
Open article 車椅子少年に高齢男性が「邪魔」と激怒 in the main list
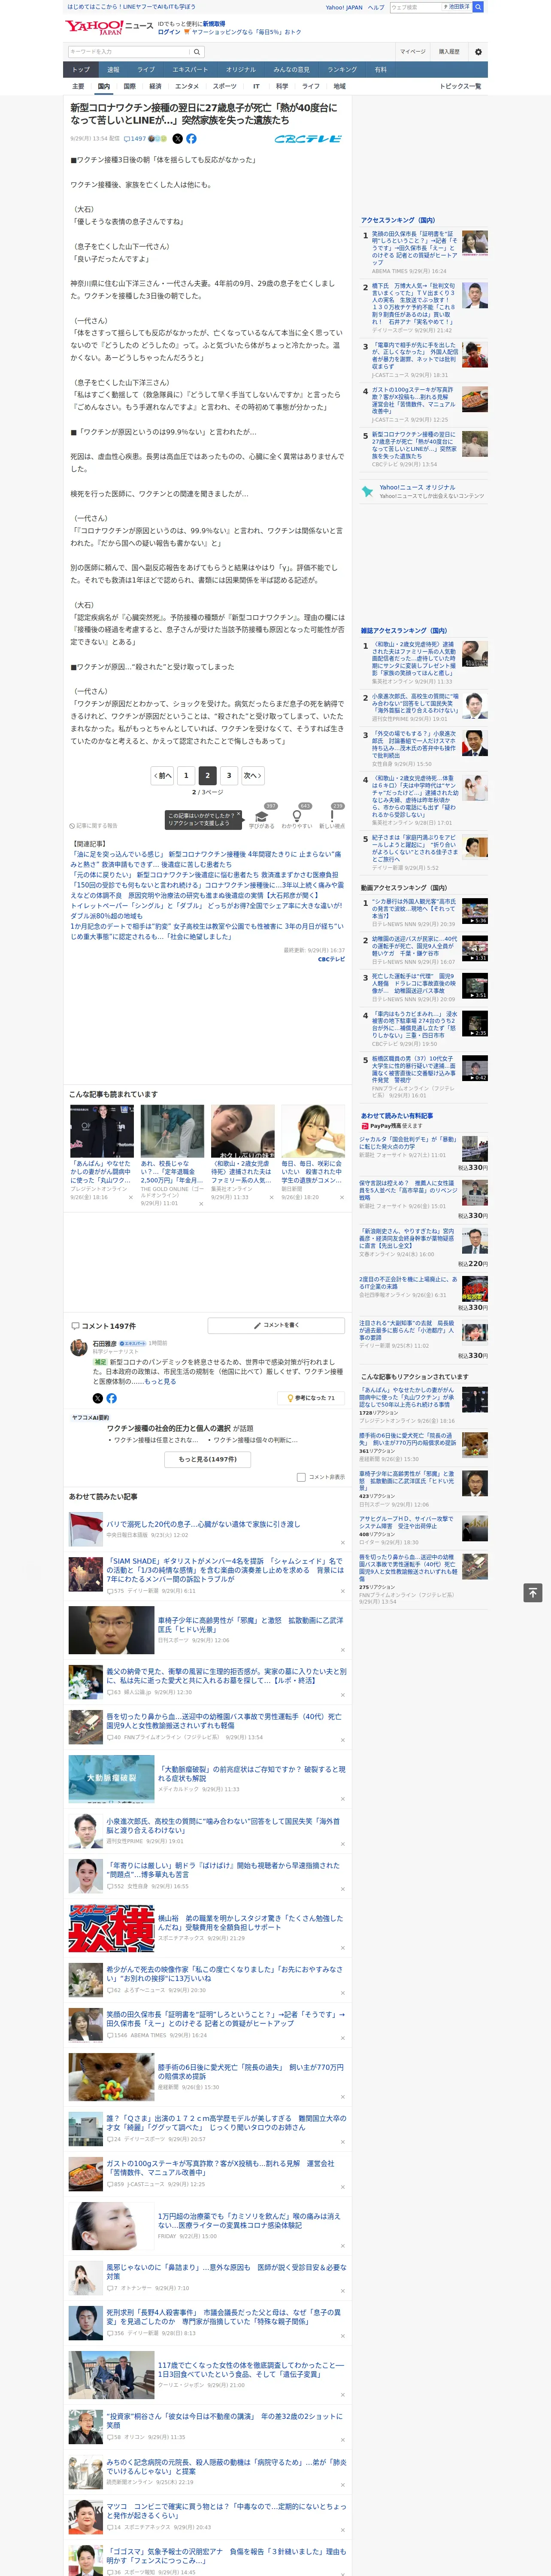[250, 1624]
